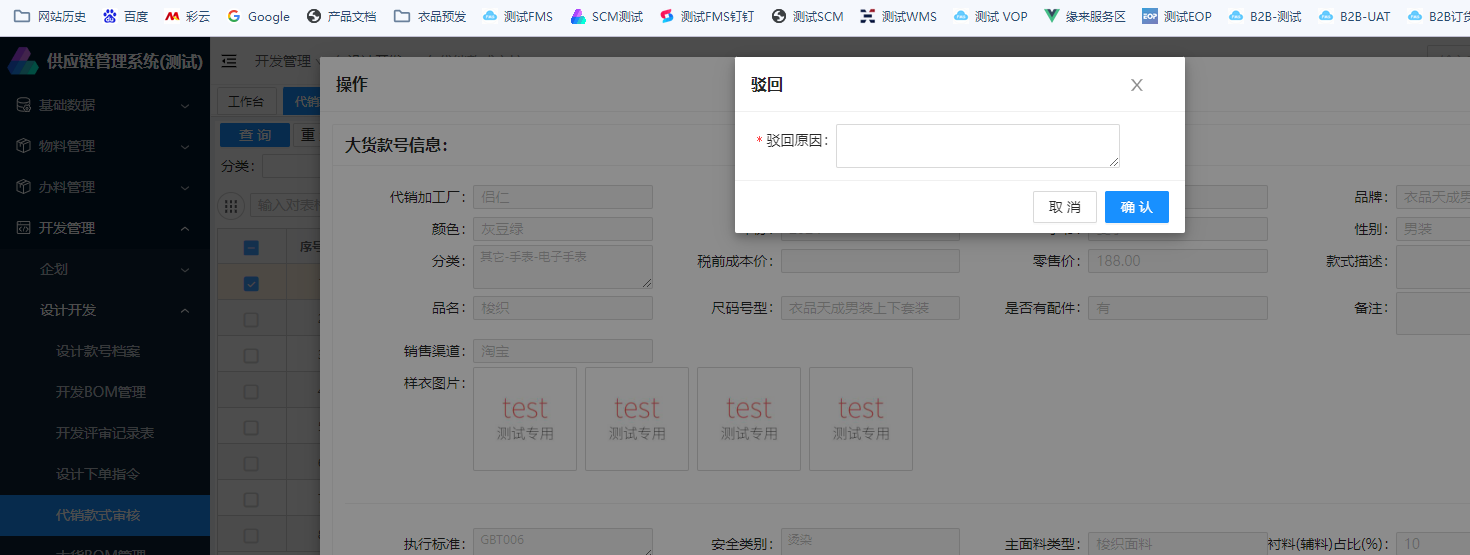This screenshot has height=555, width=1470.
Task: Click the 基础数据 database icon
Action: (23, 105)
